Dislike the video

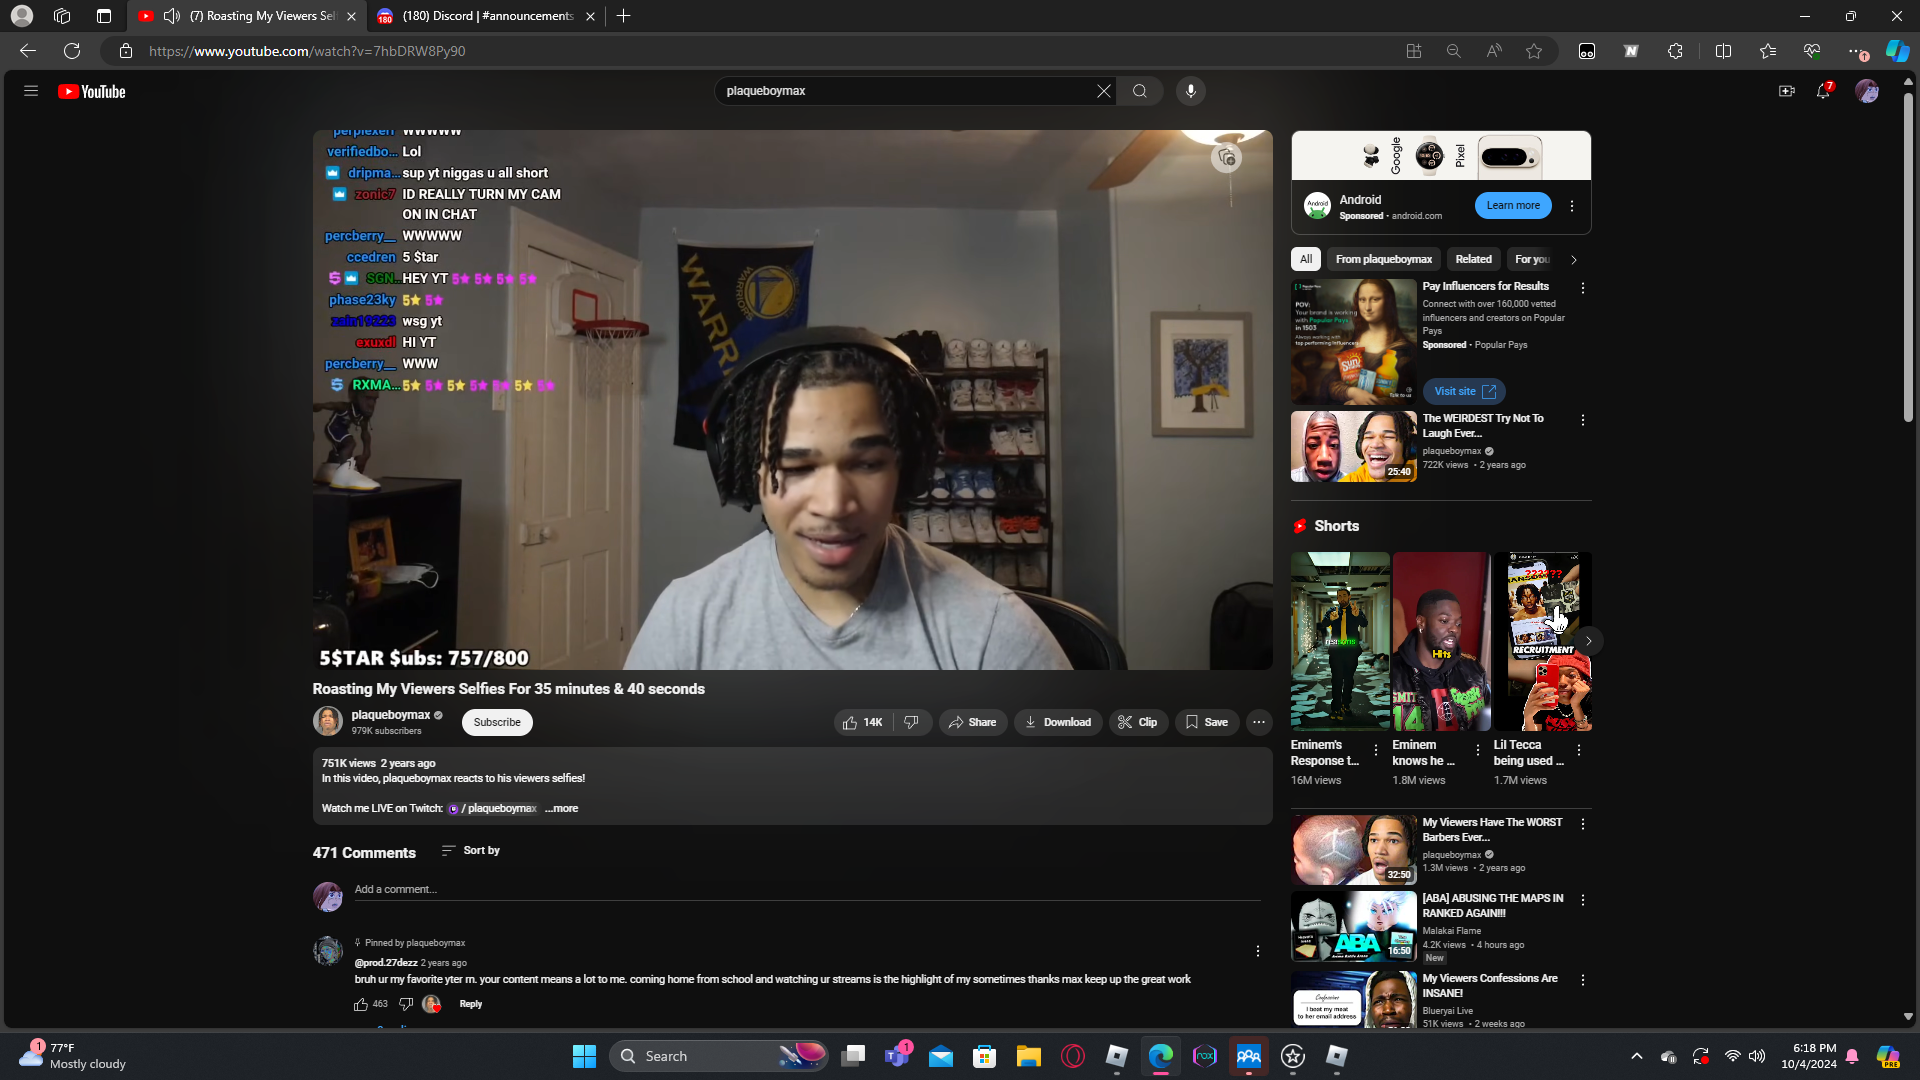coord(912,722)
